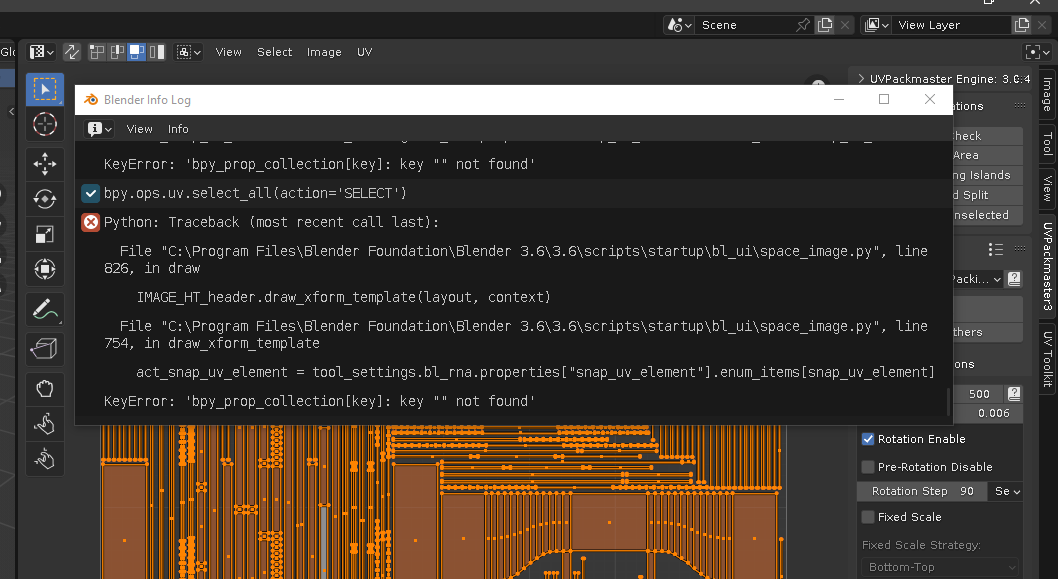Adjust the Rotation Step 90 field

(922, 491)
